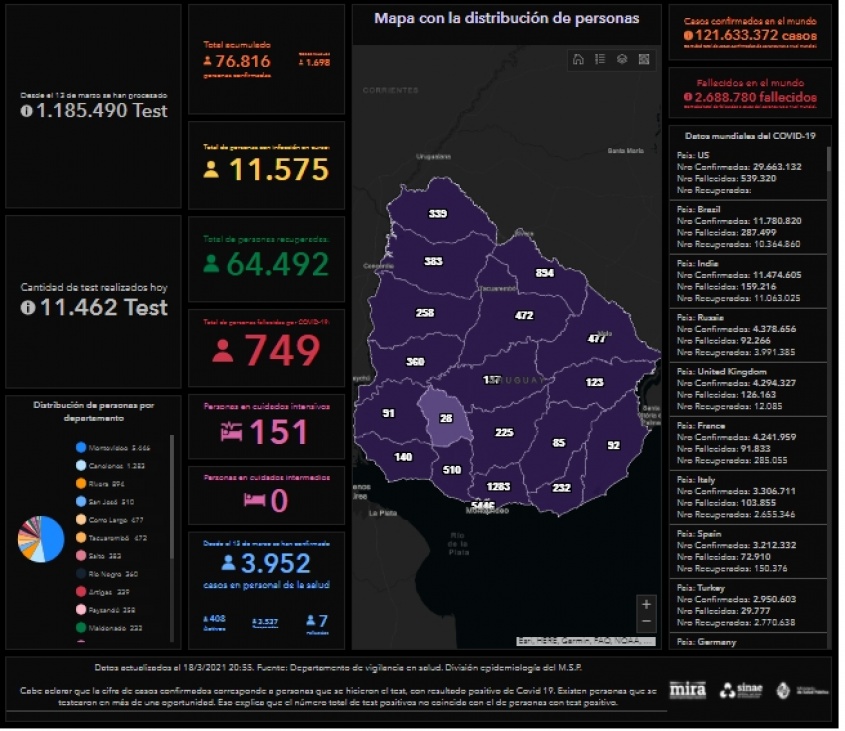Screen dimensions: 845x731
Task: Zoom in with the map plus button
Action: (646, 605)
